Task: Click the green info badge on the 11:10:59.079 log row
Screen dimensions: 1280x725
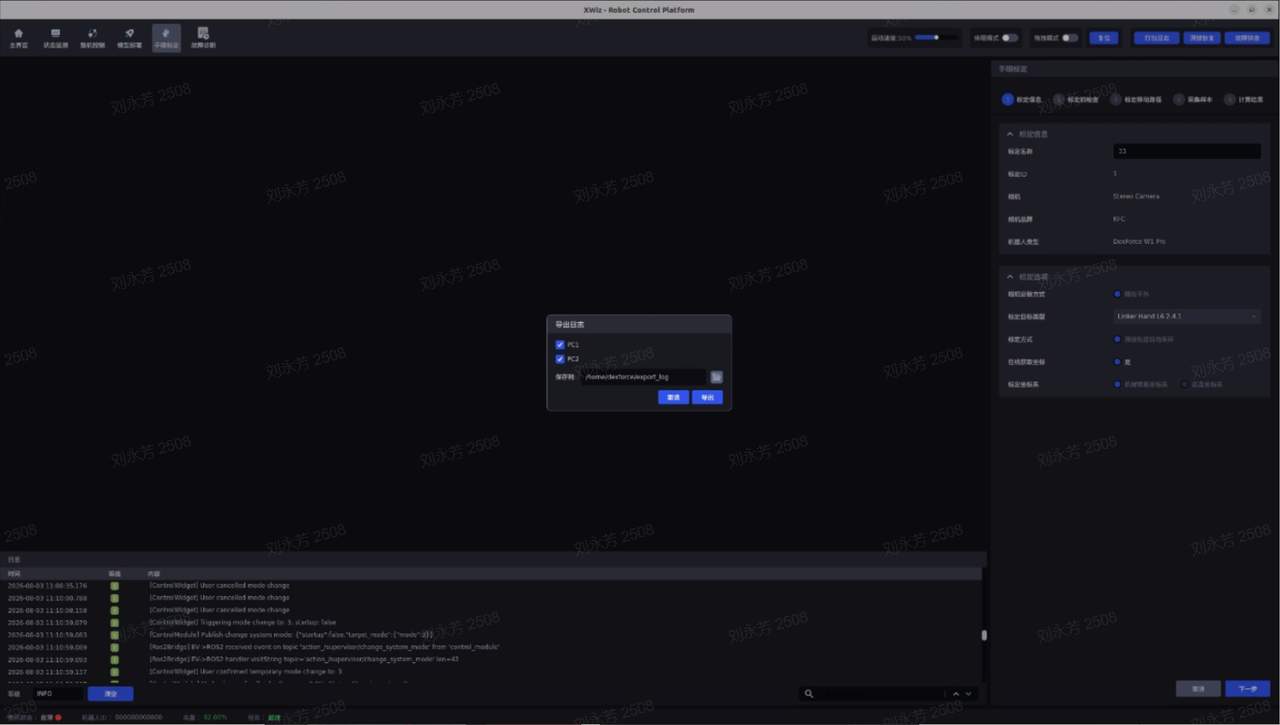Action: (114, 622)
